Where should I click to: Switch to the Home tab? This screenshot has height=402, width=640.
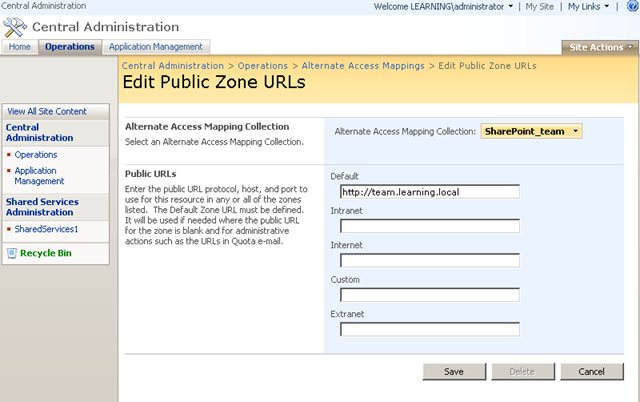[20, 47]
